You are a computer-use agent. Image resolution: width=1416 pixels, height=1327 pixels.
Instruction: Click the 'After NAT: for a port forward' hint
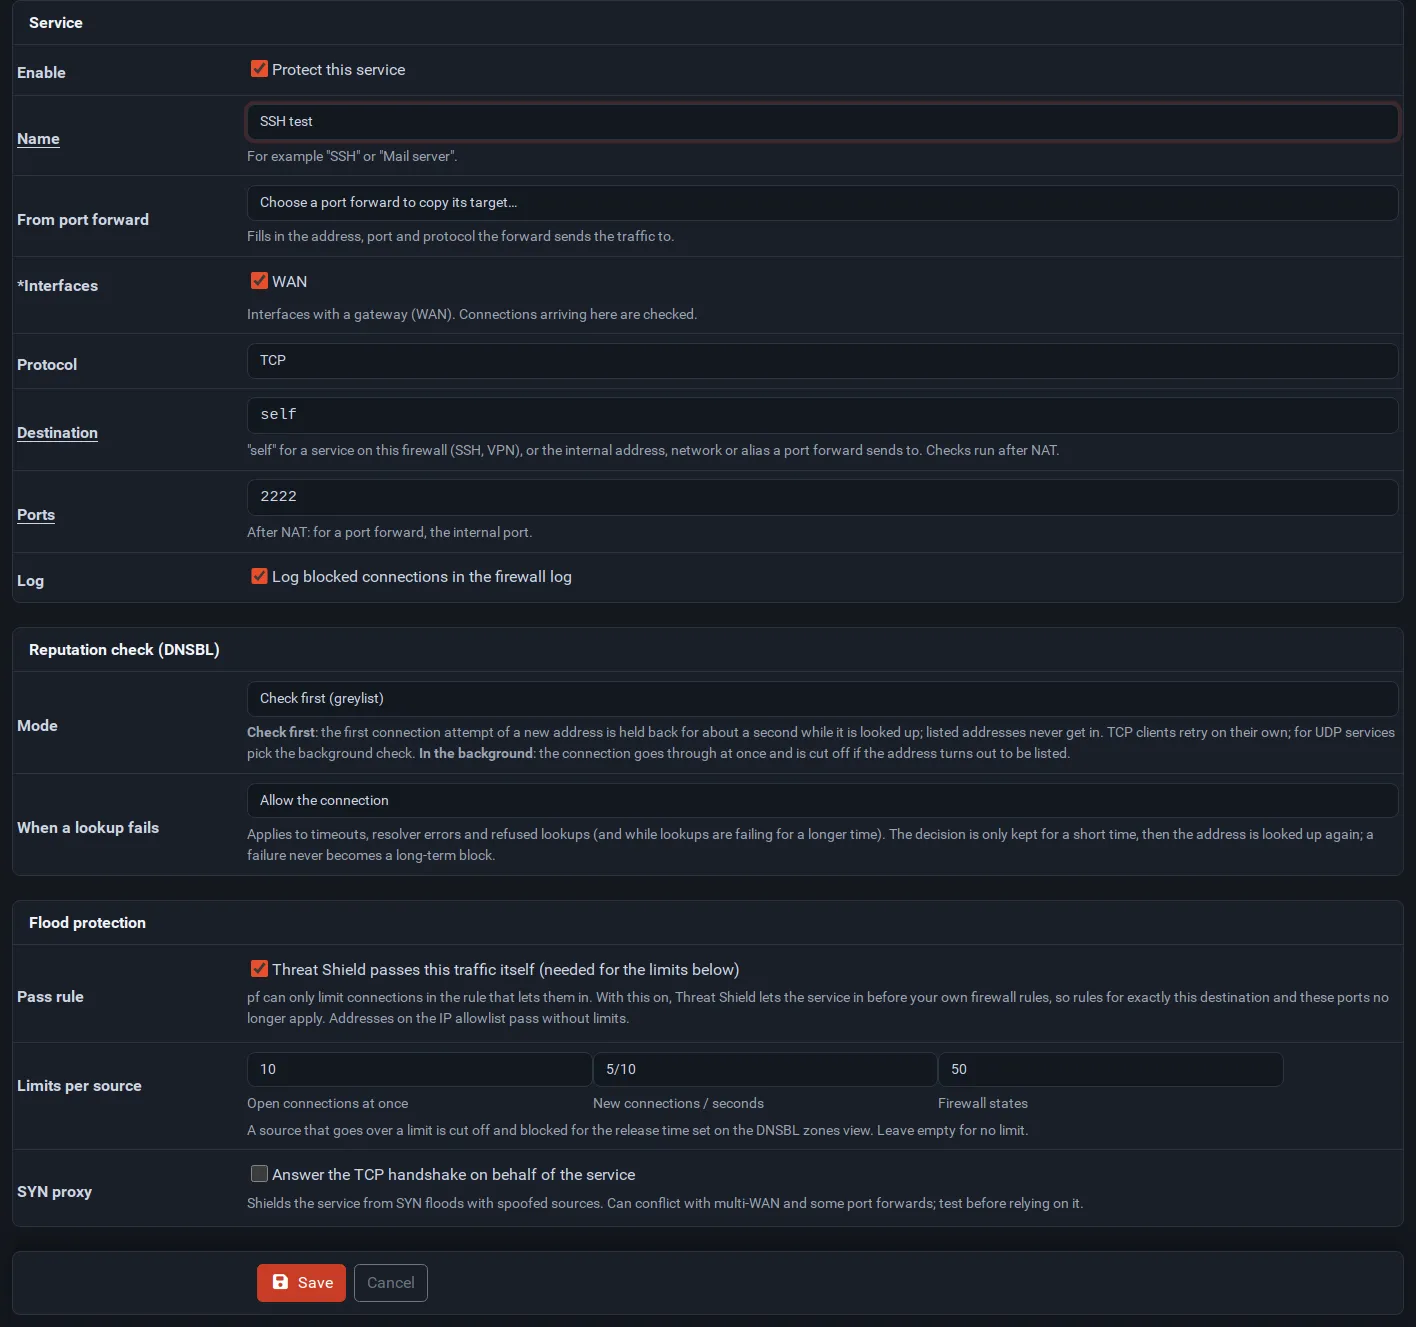[x=389, y=533]
